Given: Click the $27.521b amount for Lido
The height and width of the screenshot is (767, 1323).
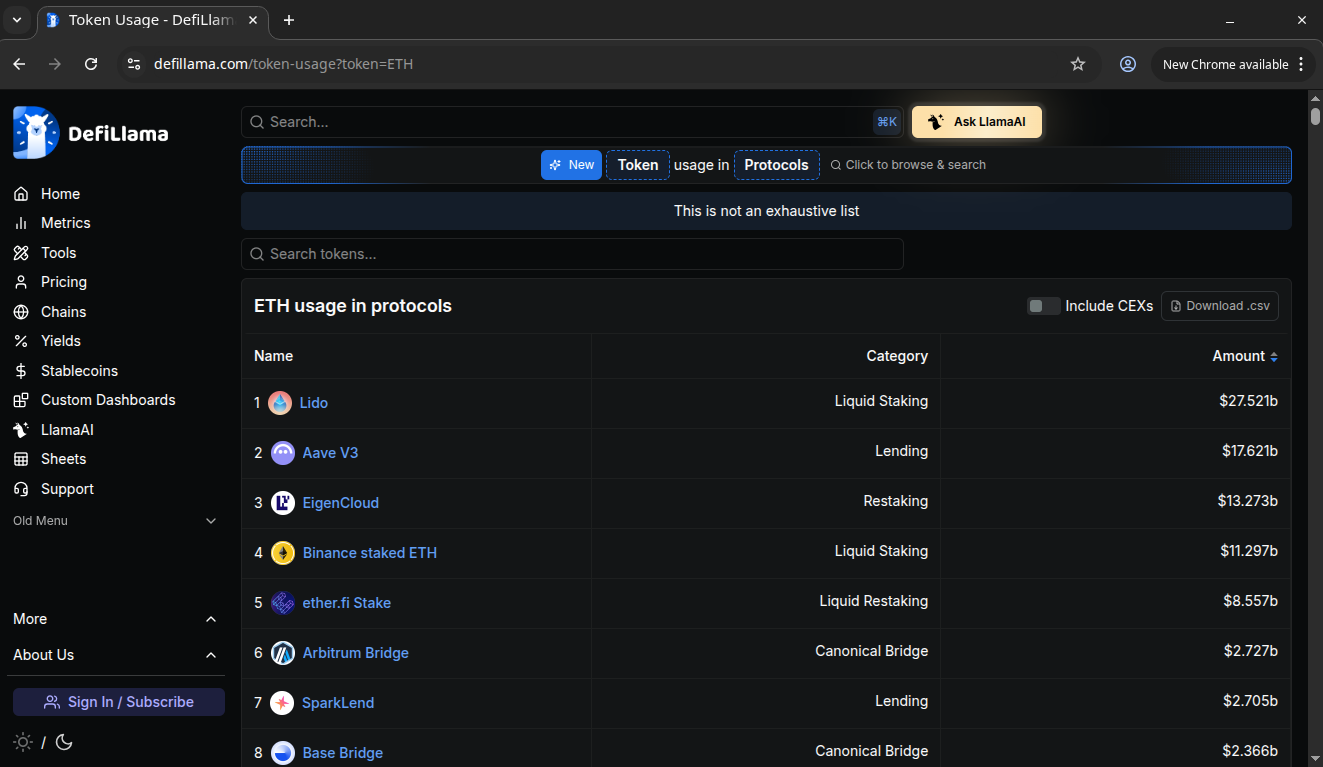Looking at the screenshot, I should pos(1248,401).
